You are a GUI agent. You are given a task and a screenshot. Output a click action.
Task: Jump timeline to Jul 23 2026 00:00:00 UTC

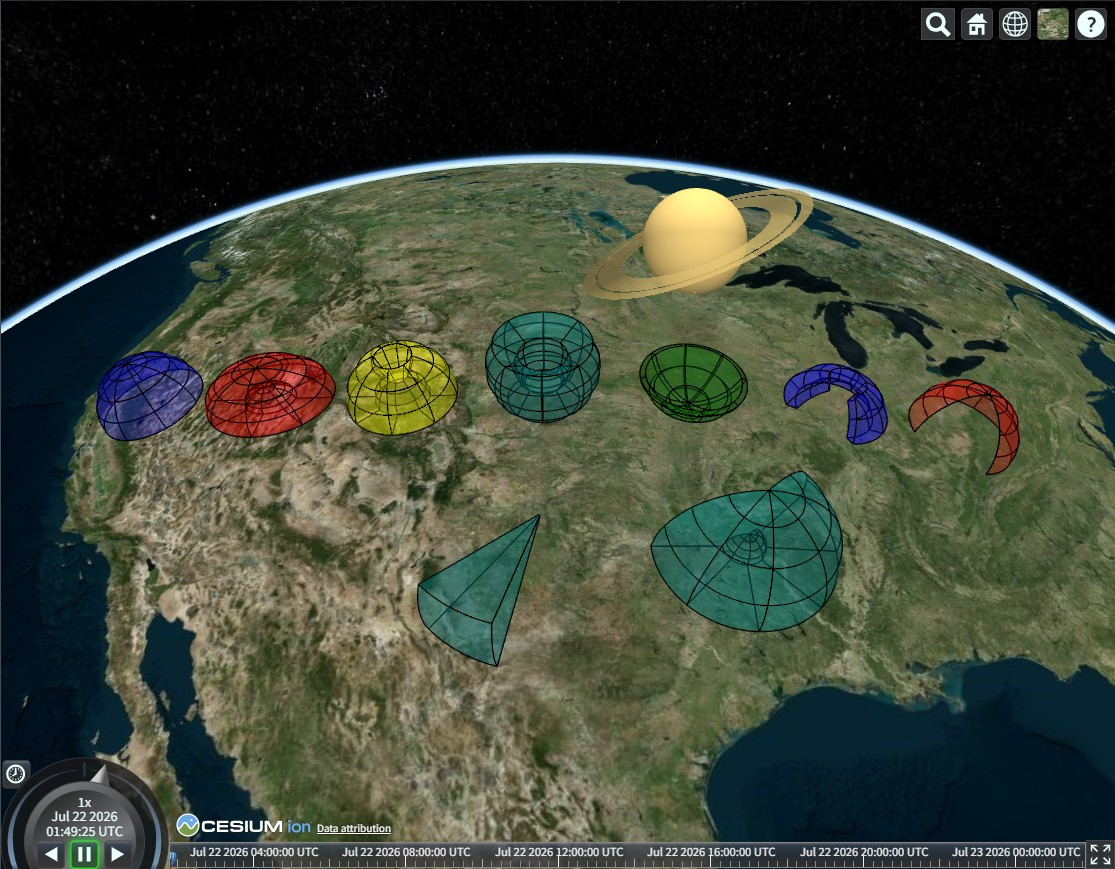(1016, 851)
